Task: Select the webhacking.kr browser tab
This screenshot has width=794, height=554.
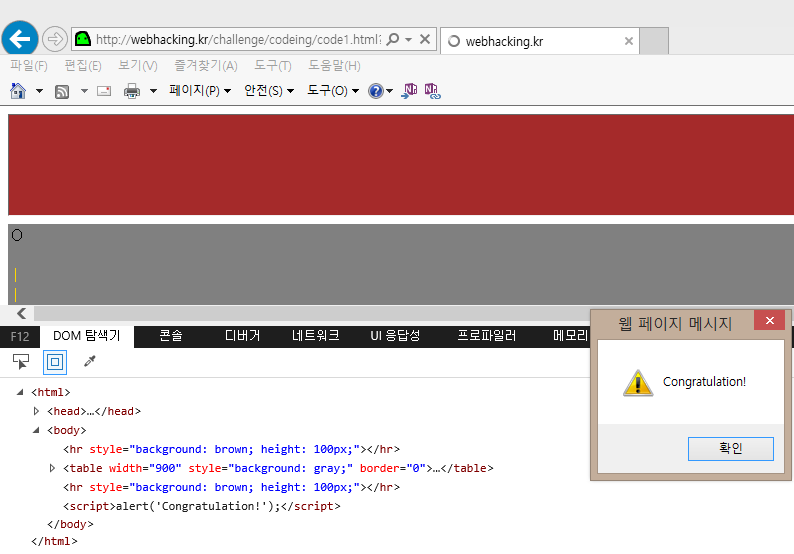Action: (540, 41)
